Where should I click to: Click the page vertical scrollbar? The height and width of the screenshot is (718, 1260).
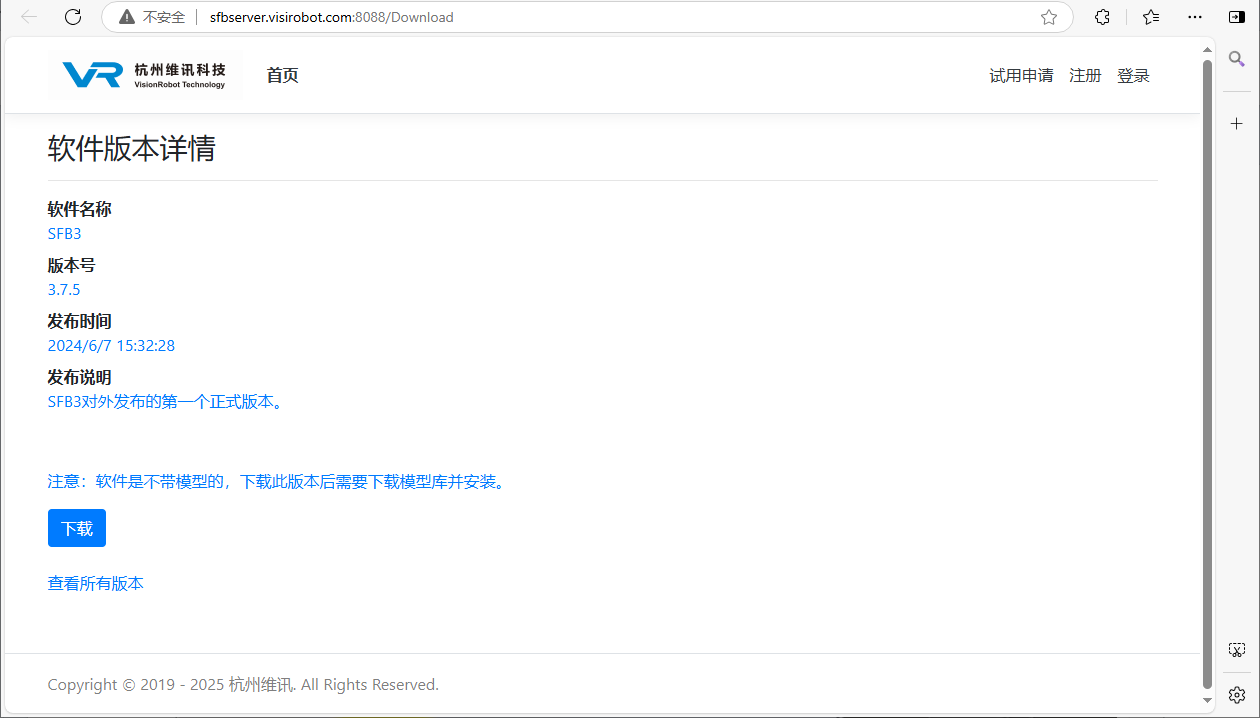click(x=1207, y=375)
